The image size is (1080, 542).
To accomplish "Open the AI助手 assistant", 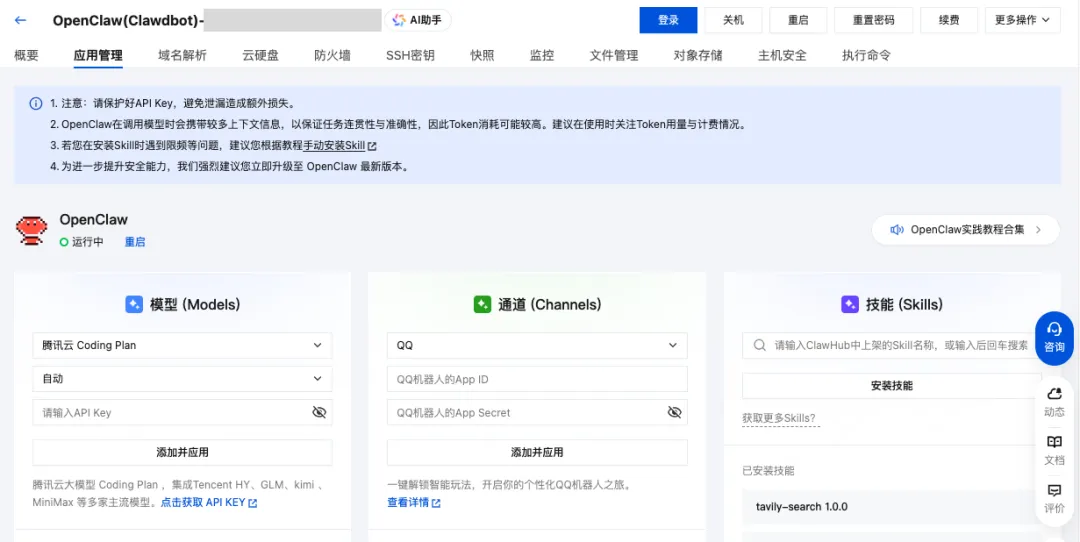I will 418,20.
